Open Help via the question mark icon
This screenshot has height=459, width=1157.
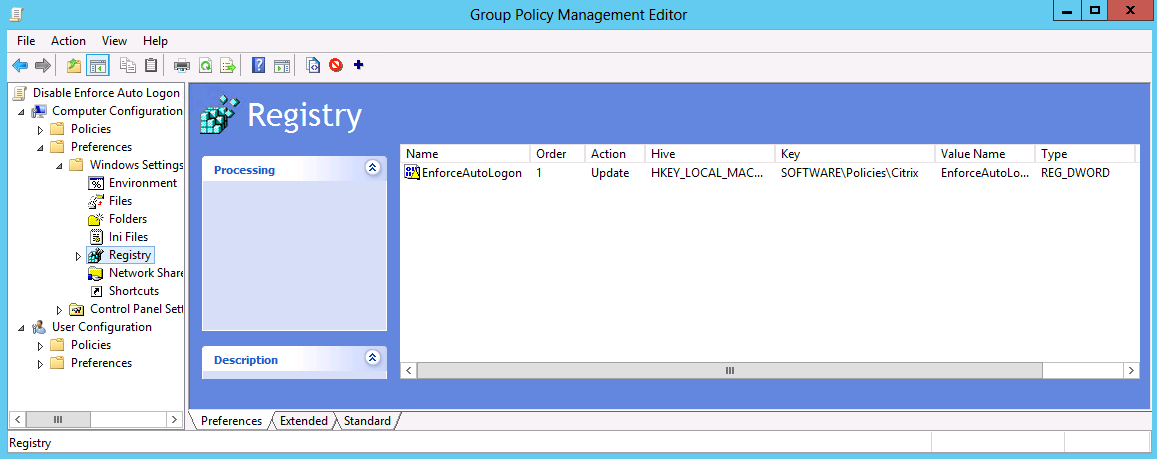point(258,66)
